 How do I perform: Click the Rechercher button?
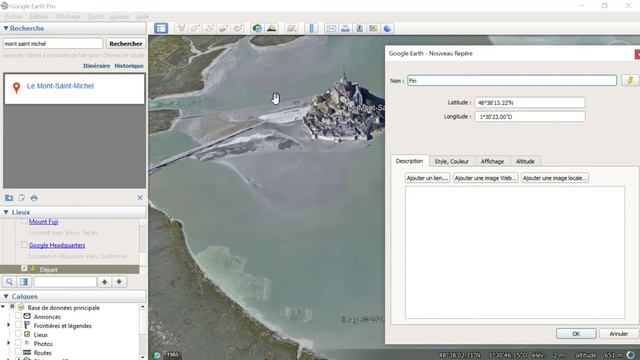pyautogui.click(x=126, y=44)
